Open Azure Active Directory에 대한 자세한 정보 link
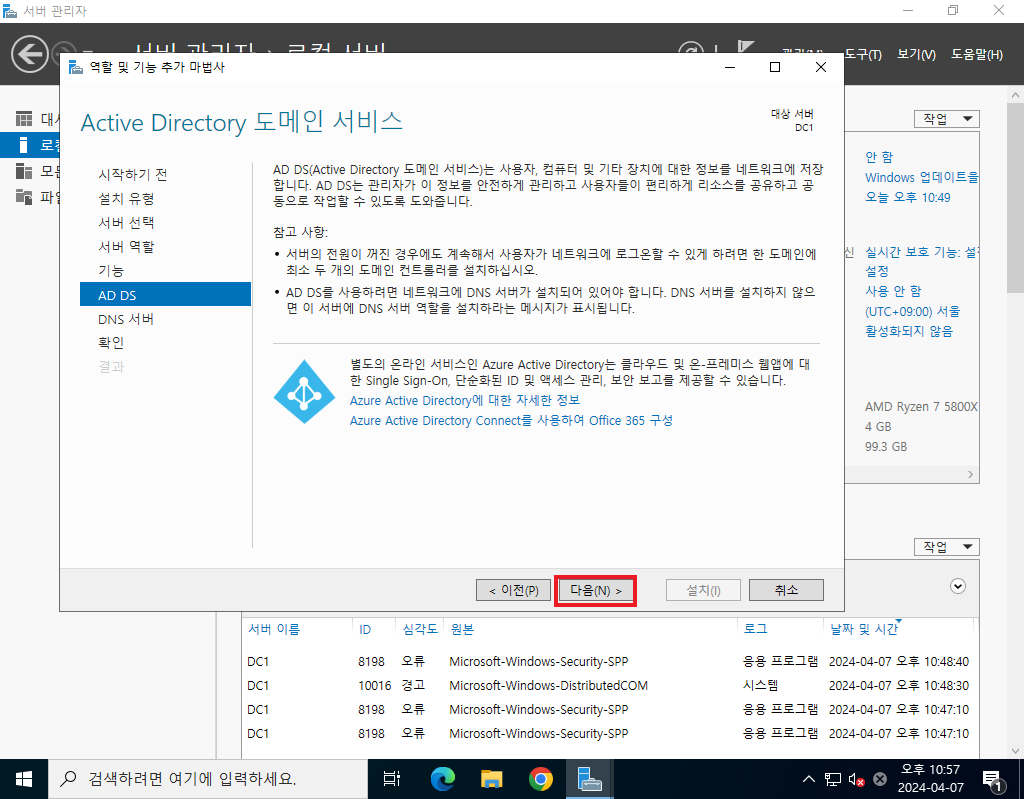This screenshot has height=799, width=1024. (x=464, y=400)
